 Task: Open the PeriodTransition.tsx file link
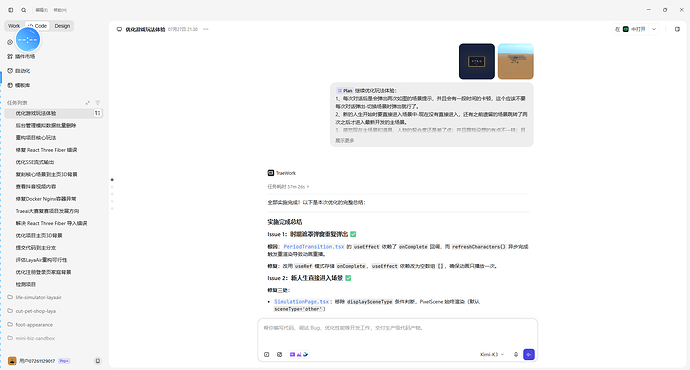314,247
